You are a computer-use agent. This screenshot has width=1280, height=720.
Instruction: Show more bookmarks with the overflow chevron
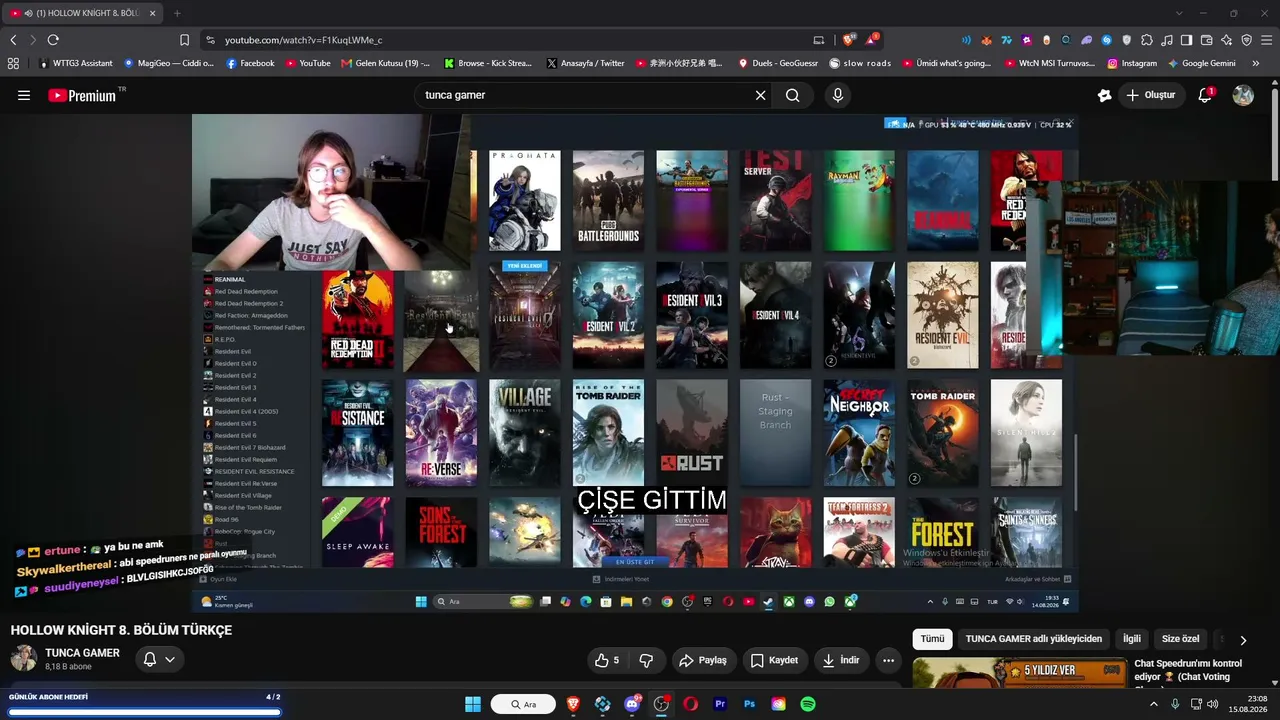(x=1256, y=63)
